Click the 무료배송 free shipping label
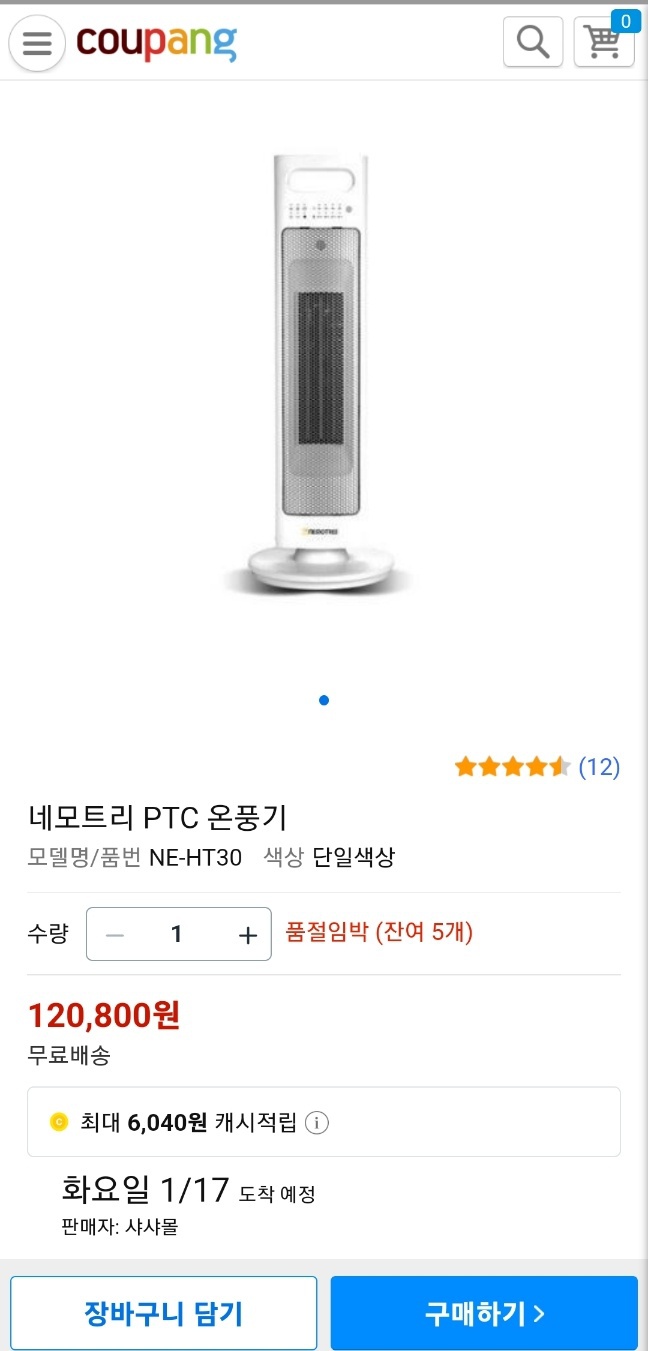 68,1055
